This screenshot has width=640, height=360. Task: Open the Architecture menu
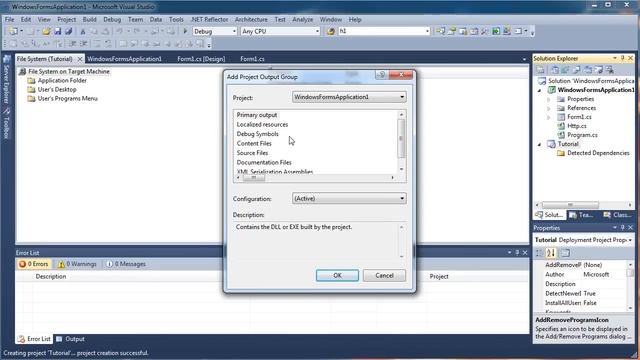[x=251, y=20]
